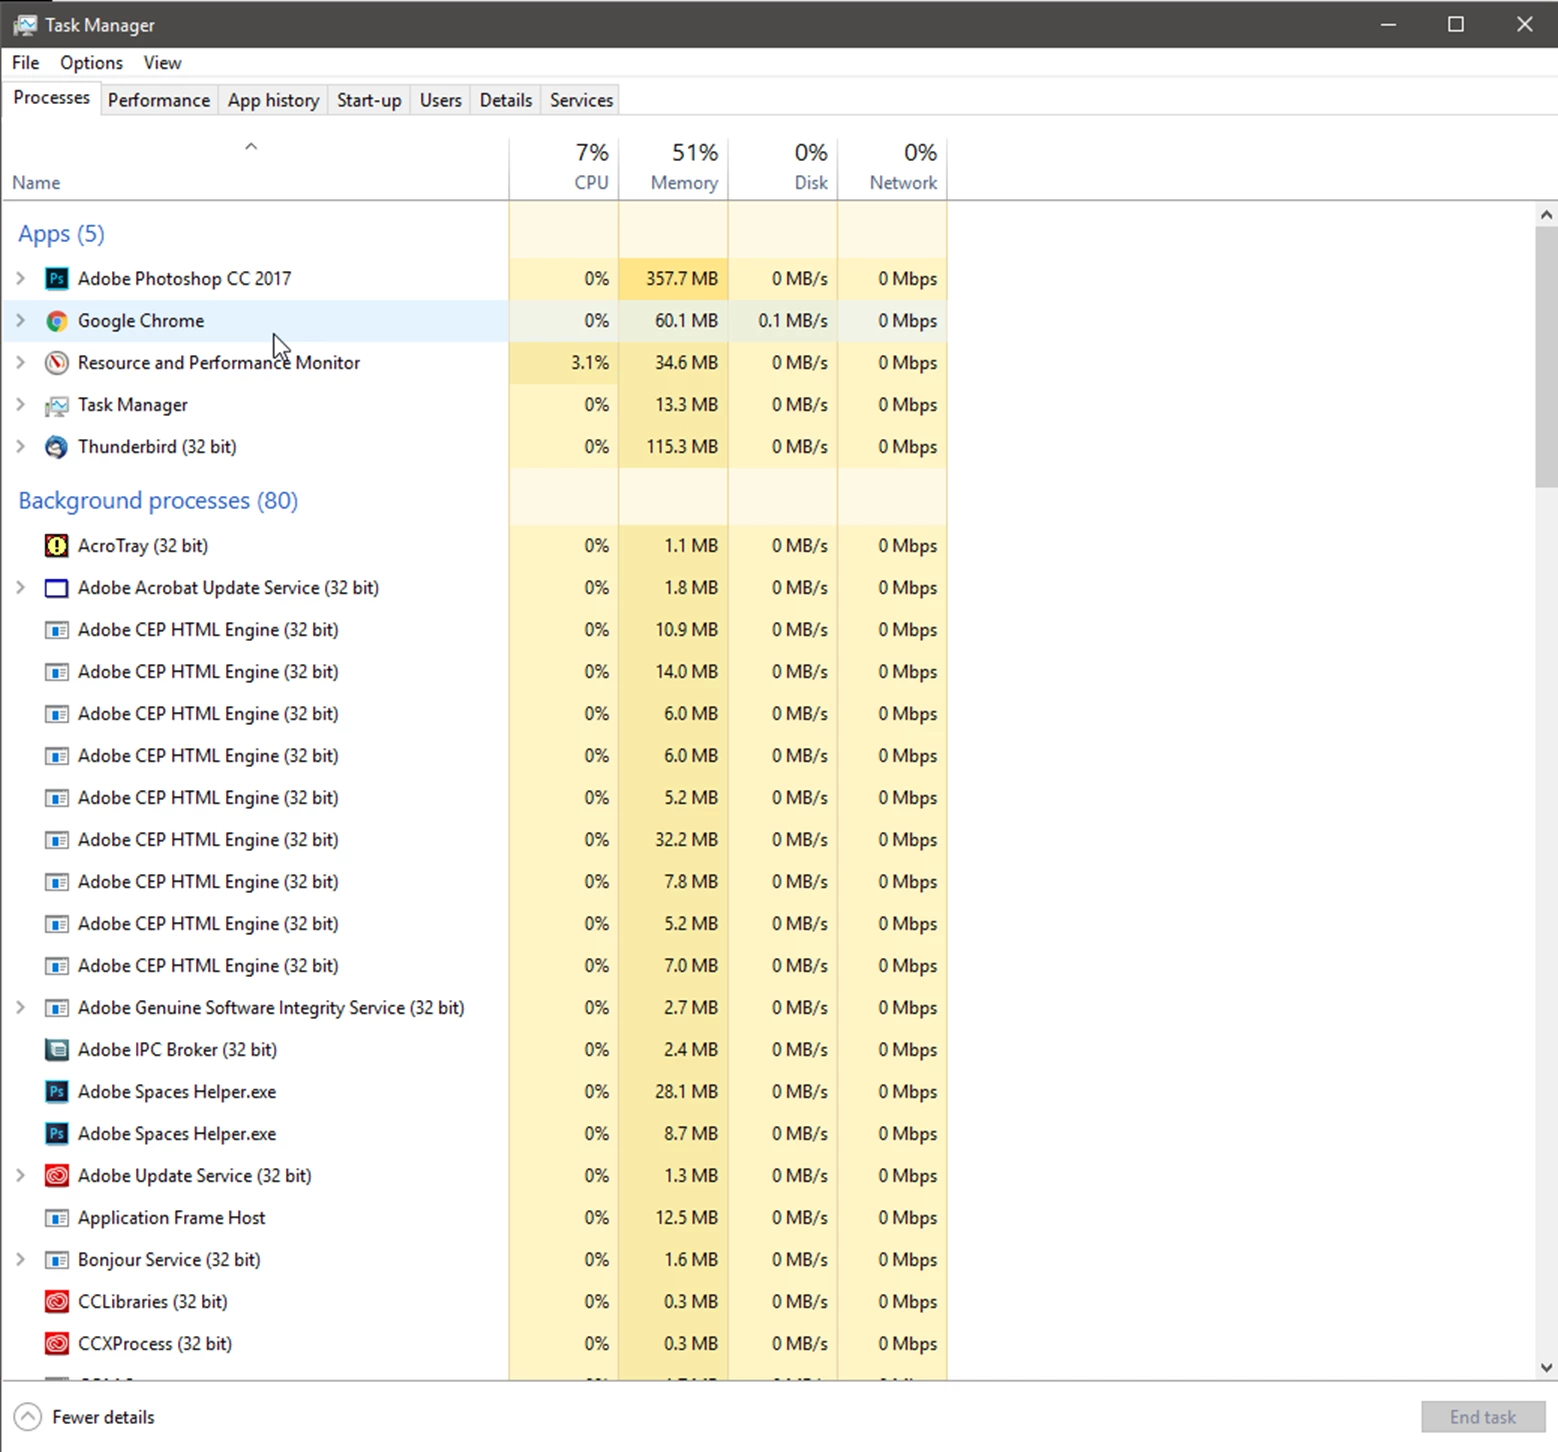Click the scrollbar up arrow

click(x=1546, y=214)
